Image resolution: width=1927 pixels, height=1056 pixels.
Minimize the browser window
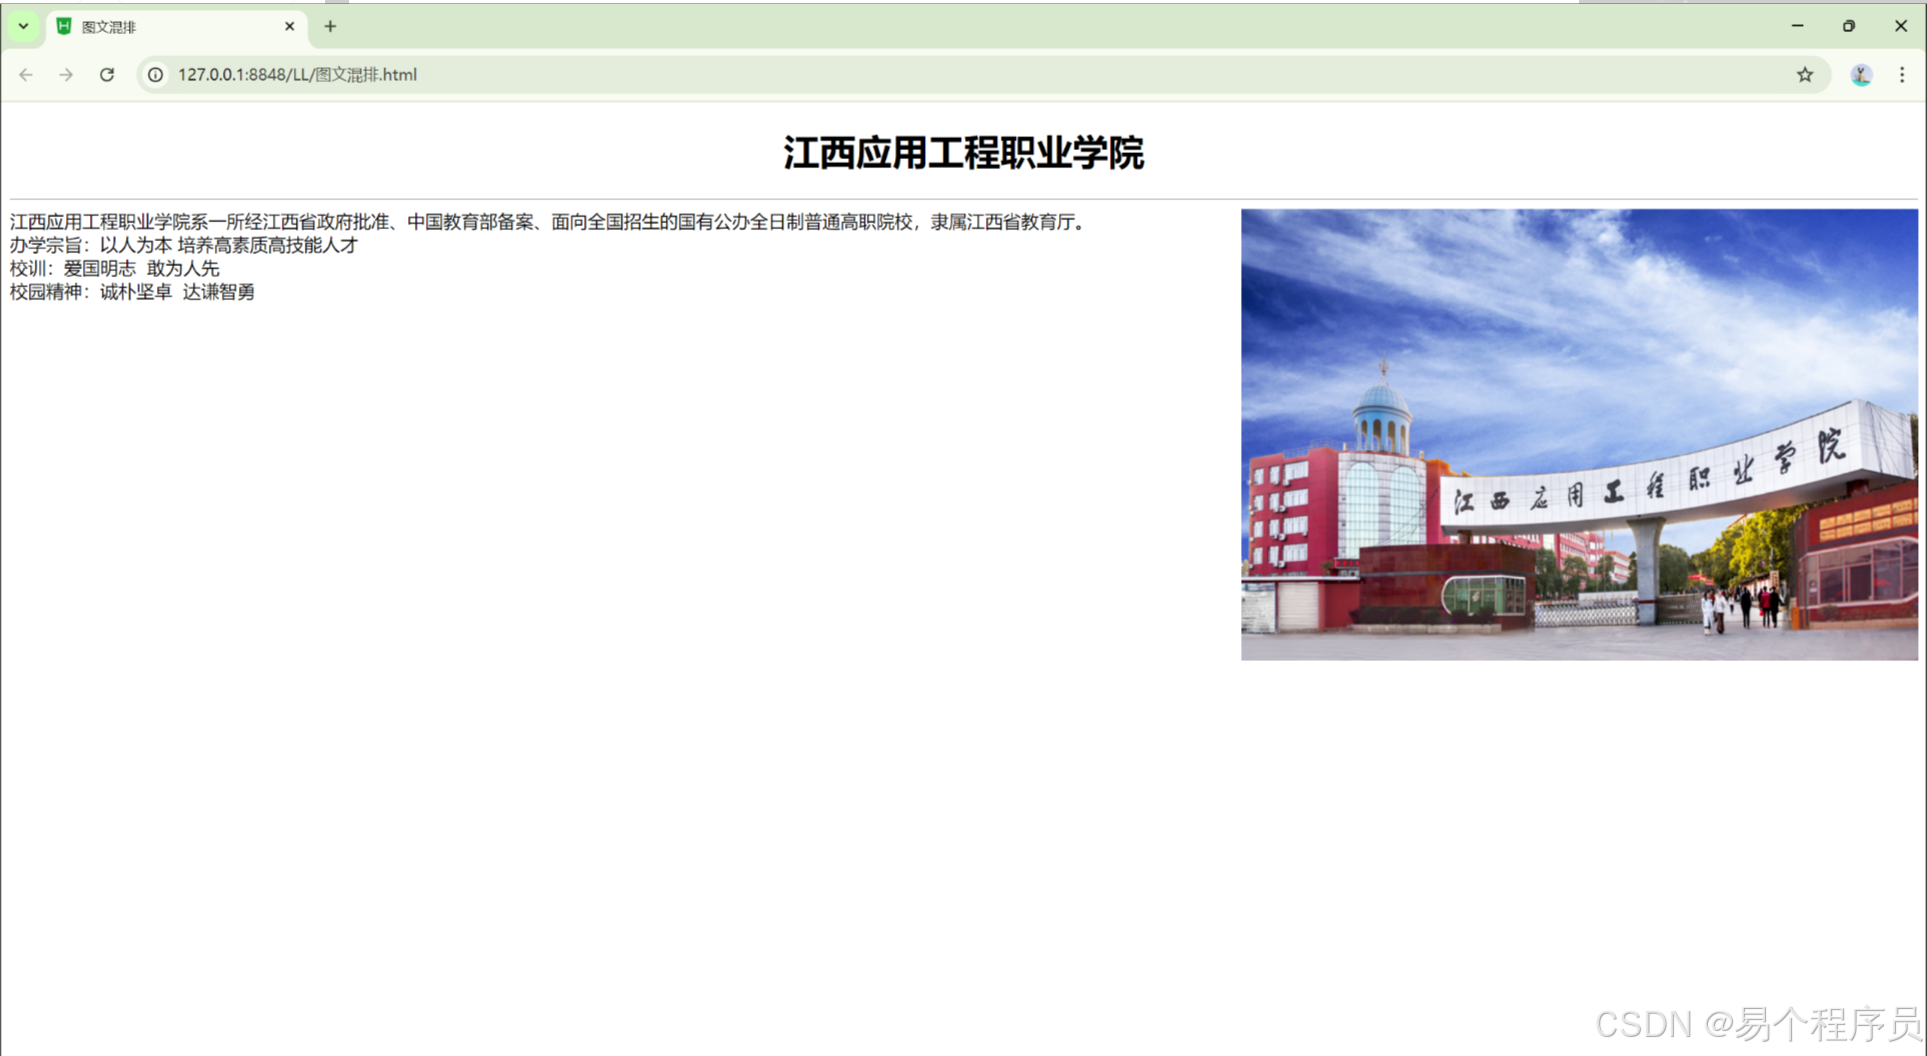tap(1797, 26)
